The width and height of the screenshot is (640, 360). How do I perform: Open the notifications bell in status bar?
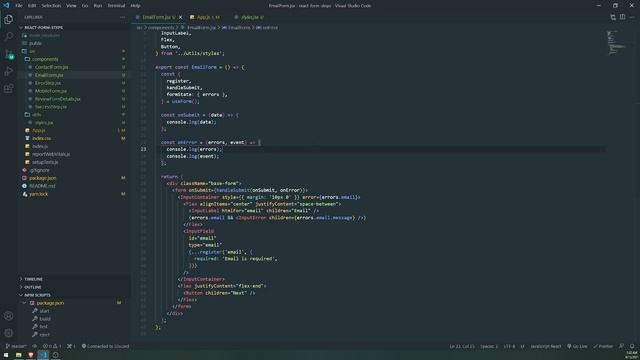(x=632, y=346)
